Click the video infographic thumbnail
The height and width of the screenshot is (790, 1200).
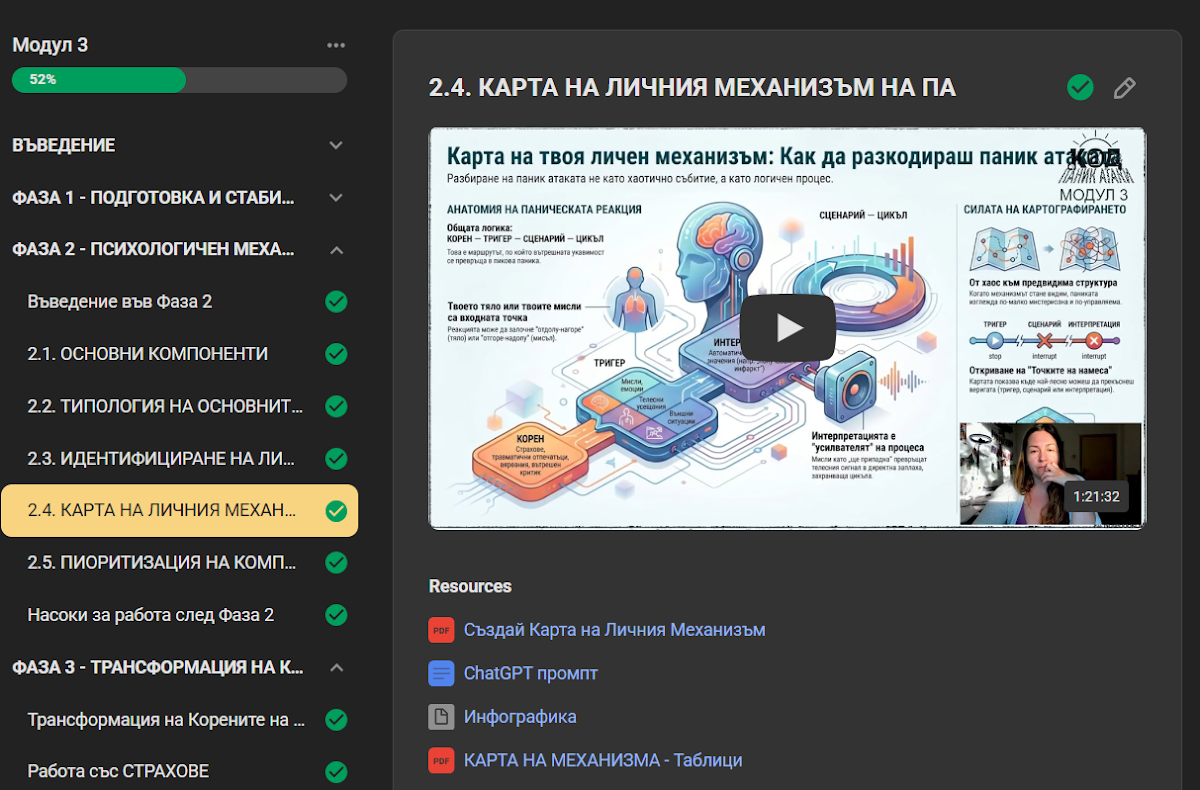point(787,327)
